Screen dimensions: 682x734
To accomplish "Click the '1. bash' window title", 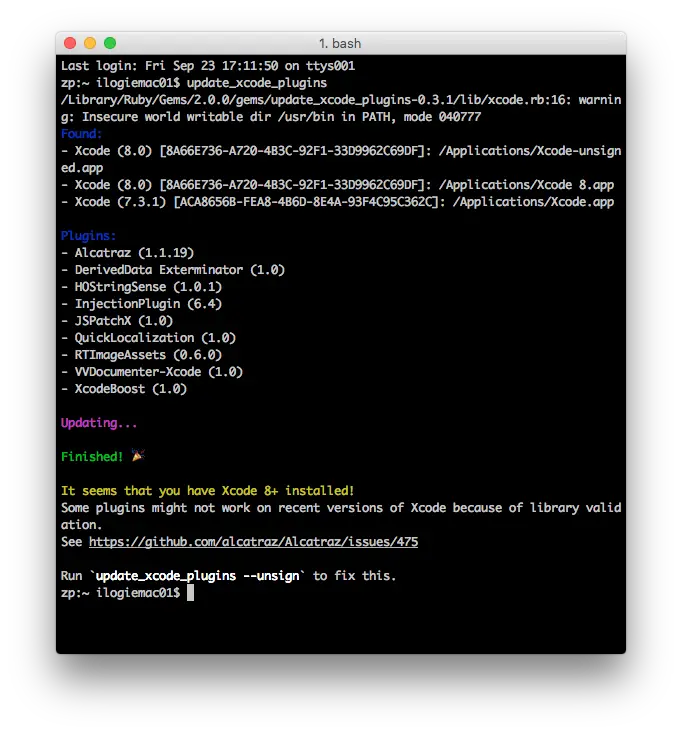I will click(x=340, y=44).
